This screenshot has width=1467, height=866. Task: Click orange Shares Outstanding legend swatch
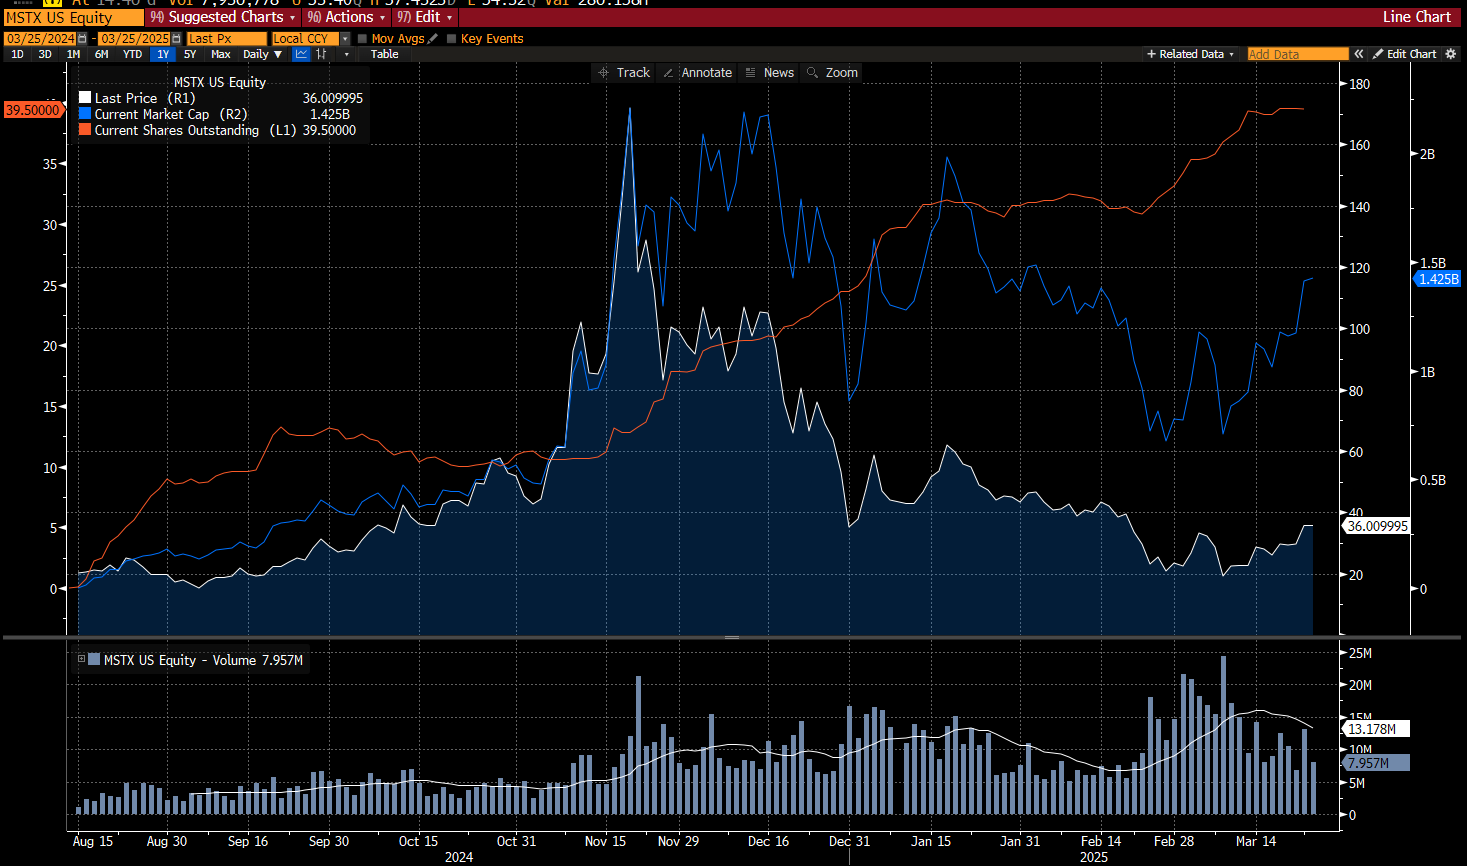85,130
